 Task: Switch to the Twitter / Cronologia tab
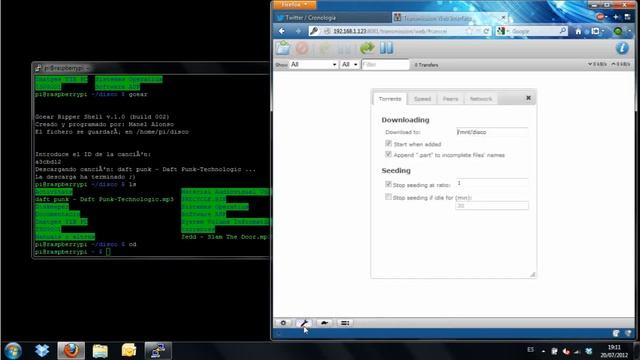(x=331, y=18)
